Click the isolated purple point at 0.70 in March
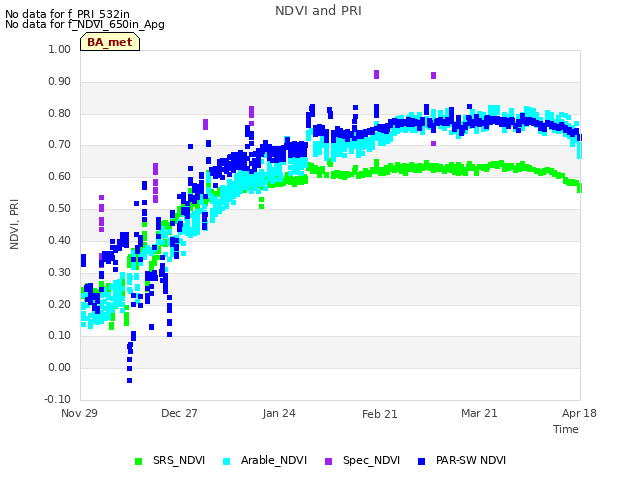The width and height of the screenshot is (640, 480). click(x=433, y=143)
